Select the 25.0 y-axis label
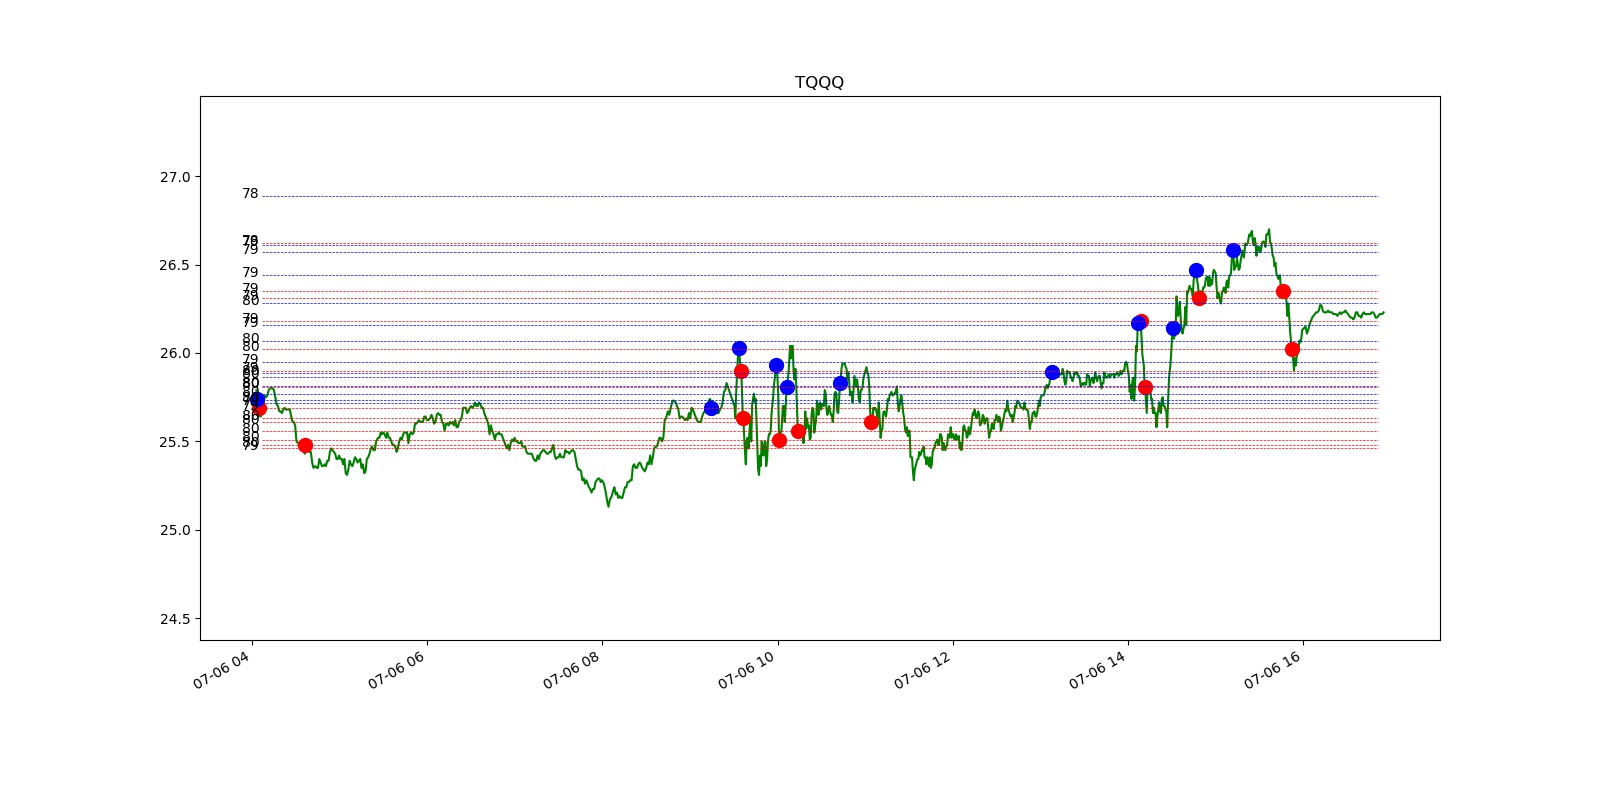 pyautogui.click(x=174, y=530)
